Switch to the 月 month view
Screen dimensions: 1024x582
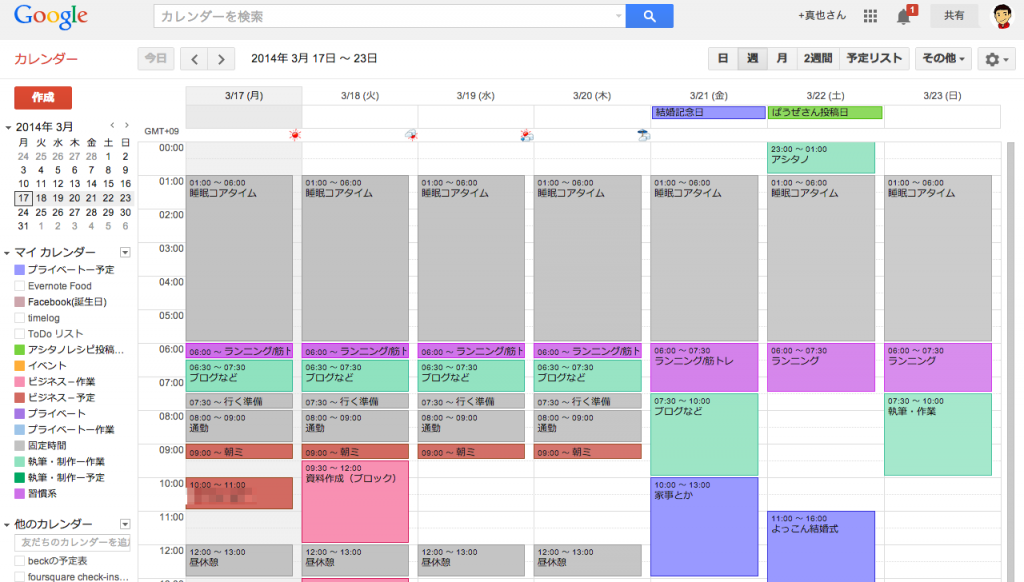(781, 59)
